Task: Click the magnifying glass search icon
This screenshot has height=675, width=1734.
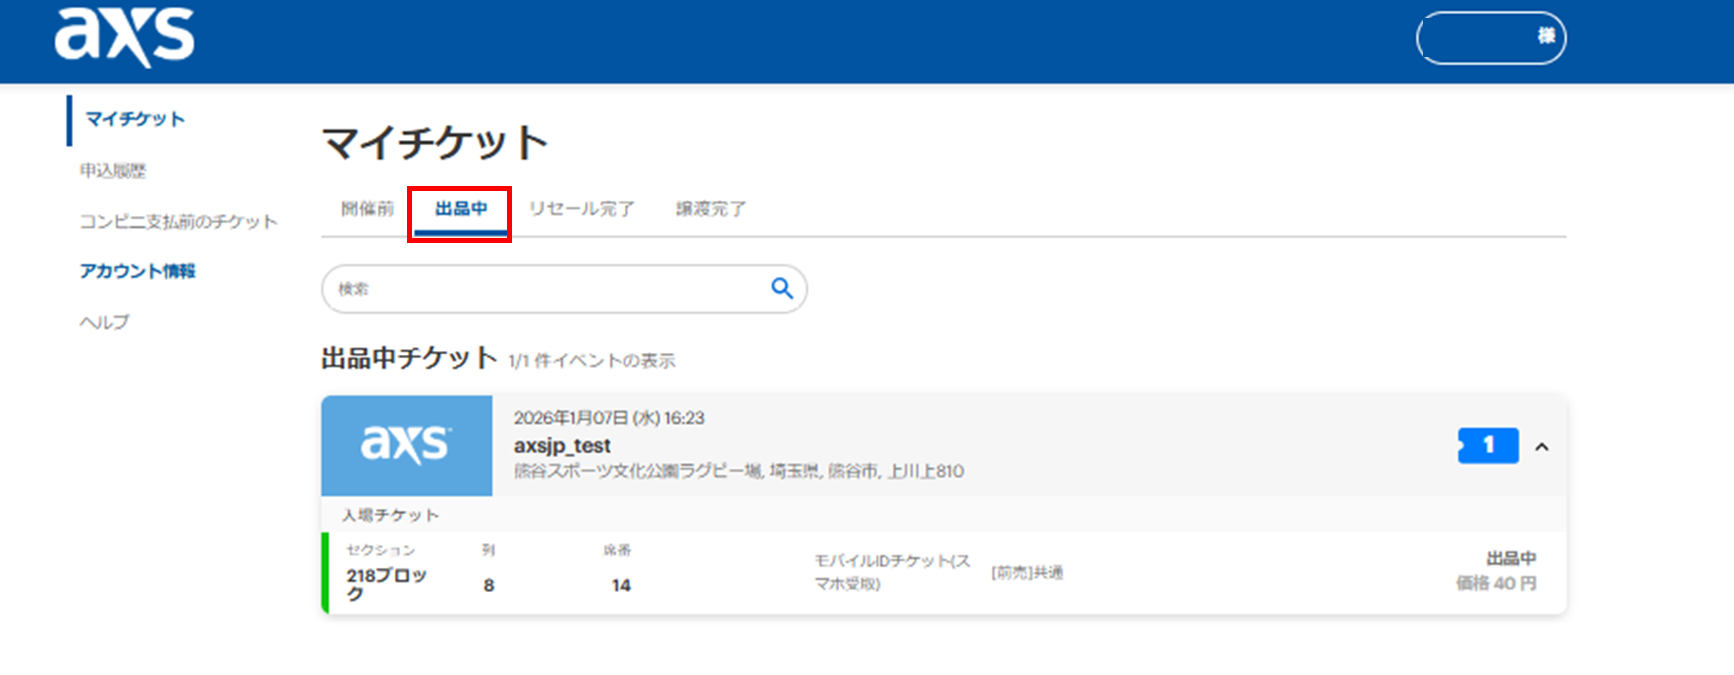Action: 782,289
